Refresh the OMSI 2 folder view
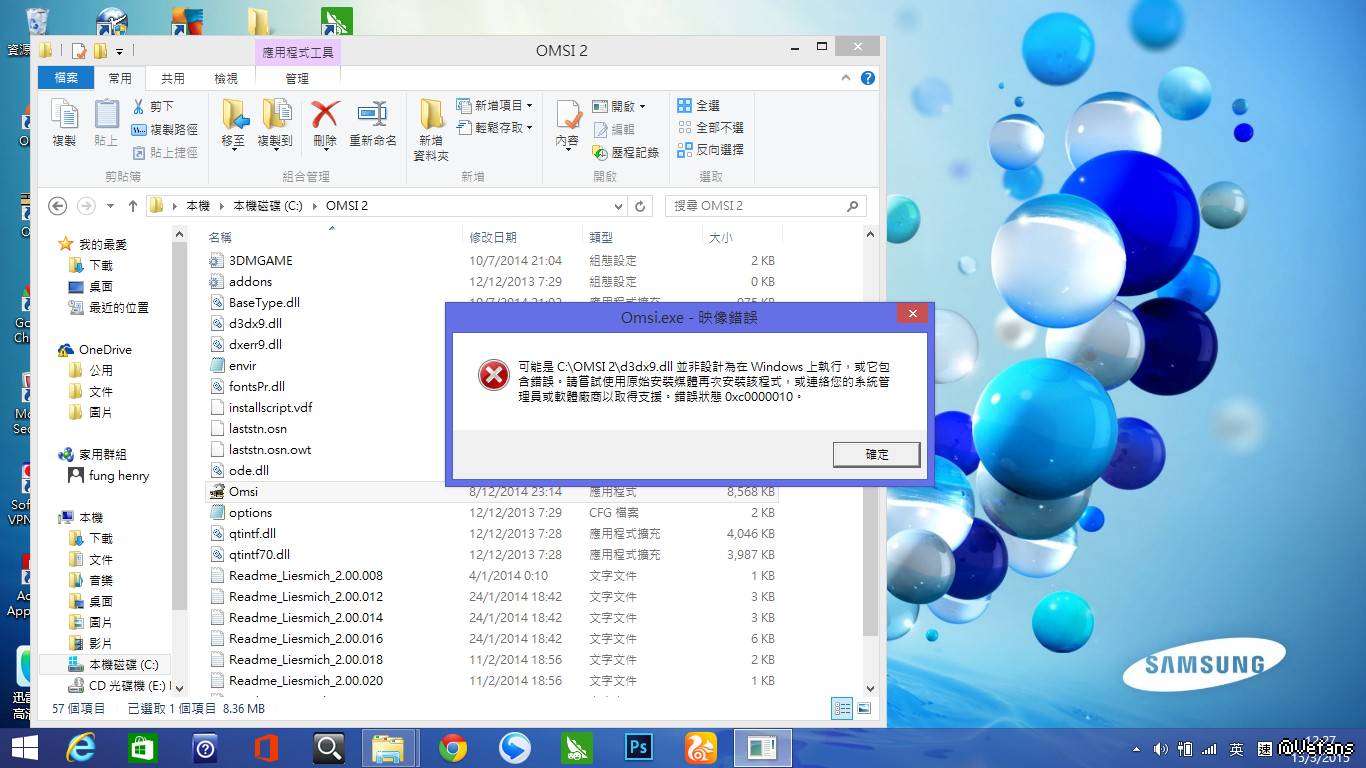This screenshot has width=1366, height=768. (641, 206)
